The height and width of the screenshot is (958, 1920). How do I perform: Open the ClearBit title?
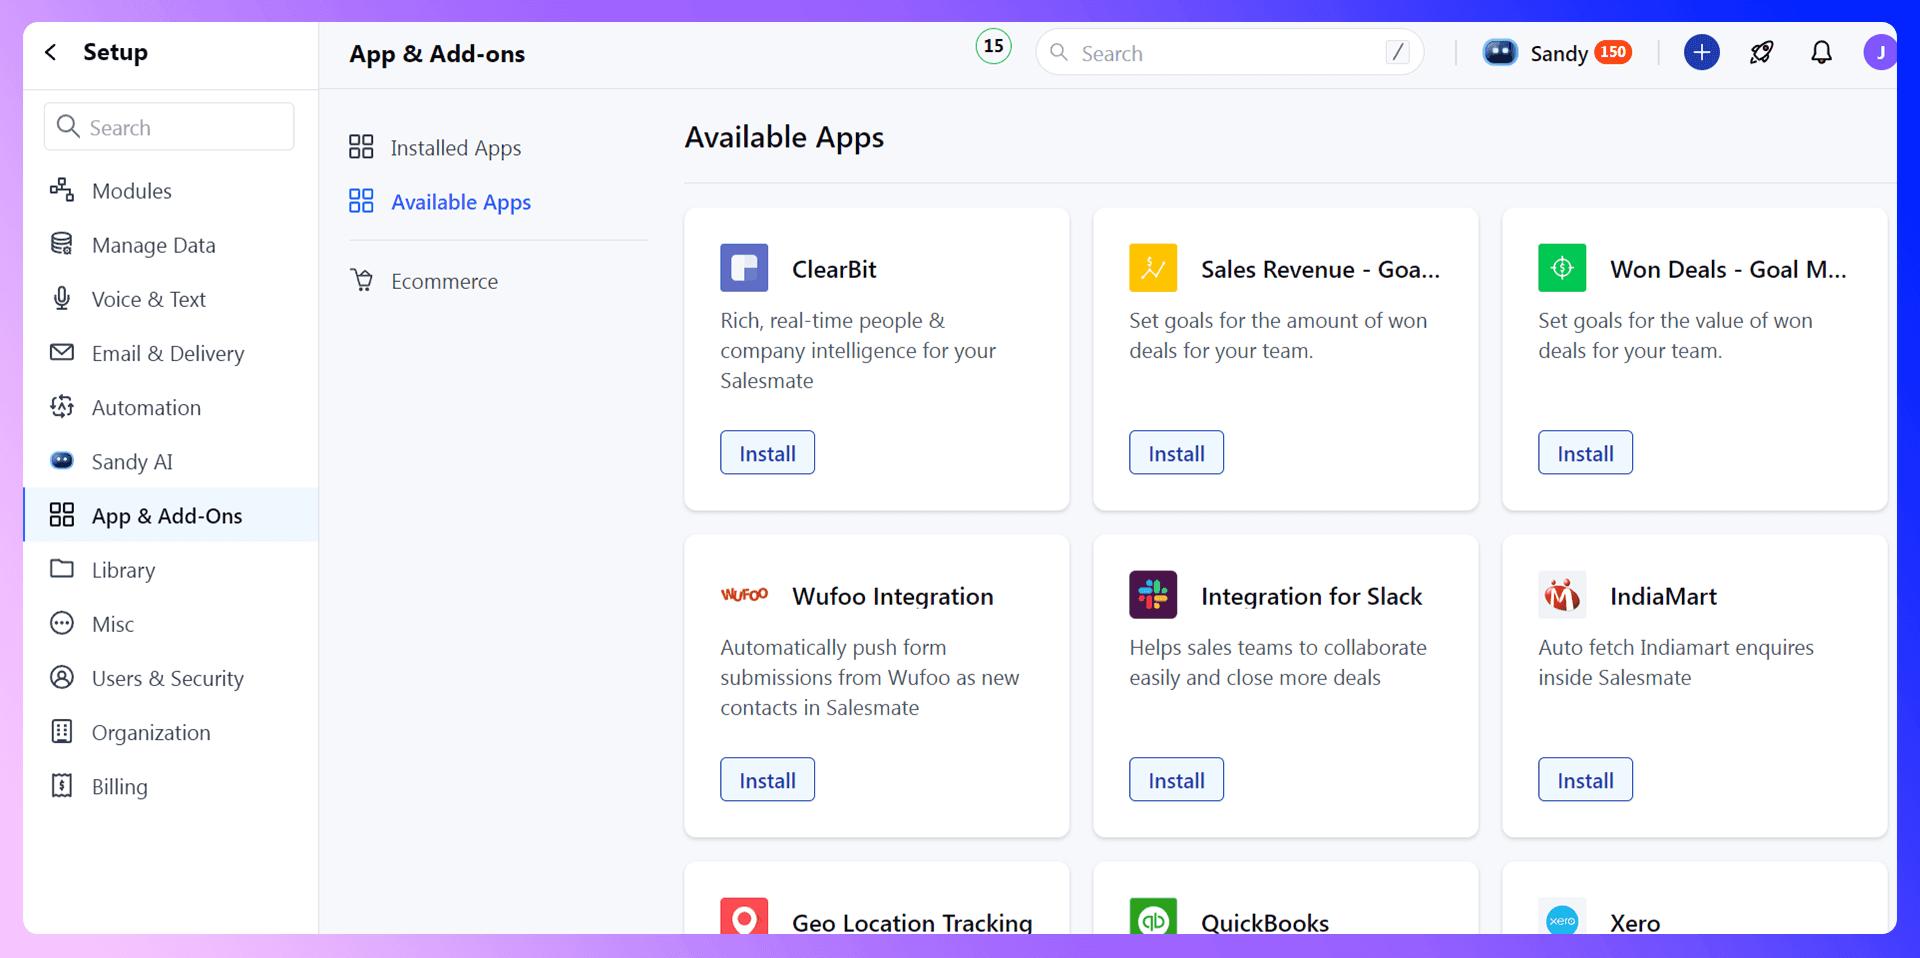834,269
